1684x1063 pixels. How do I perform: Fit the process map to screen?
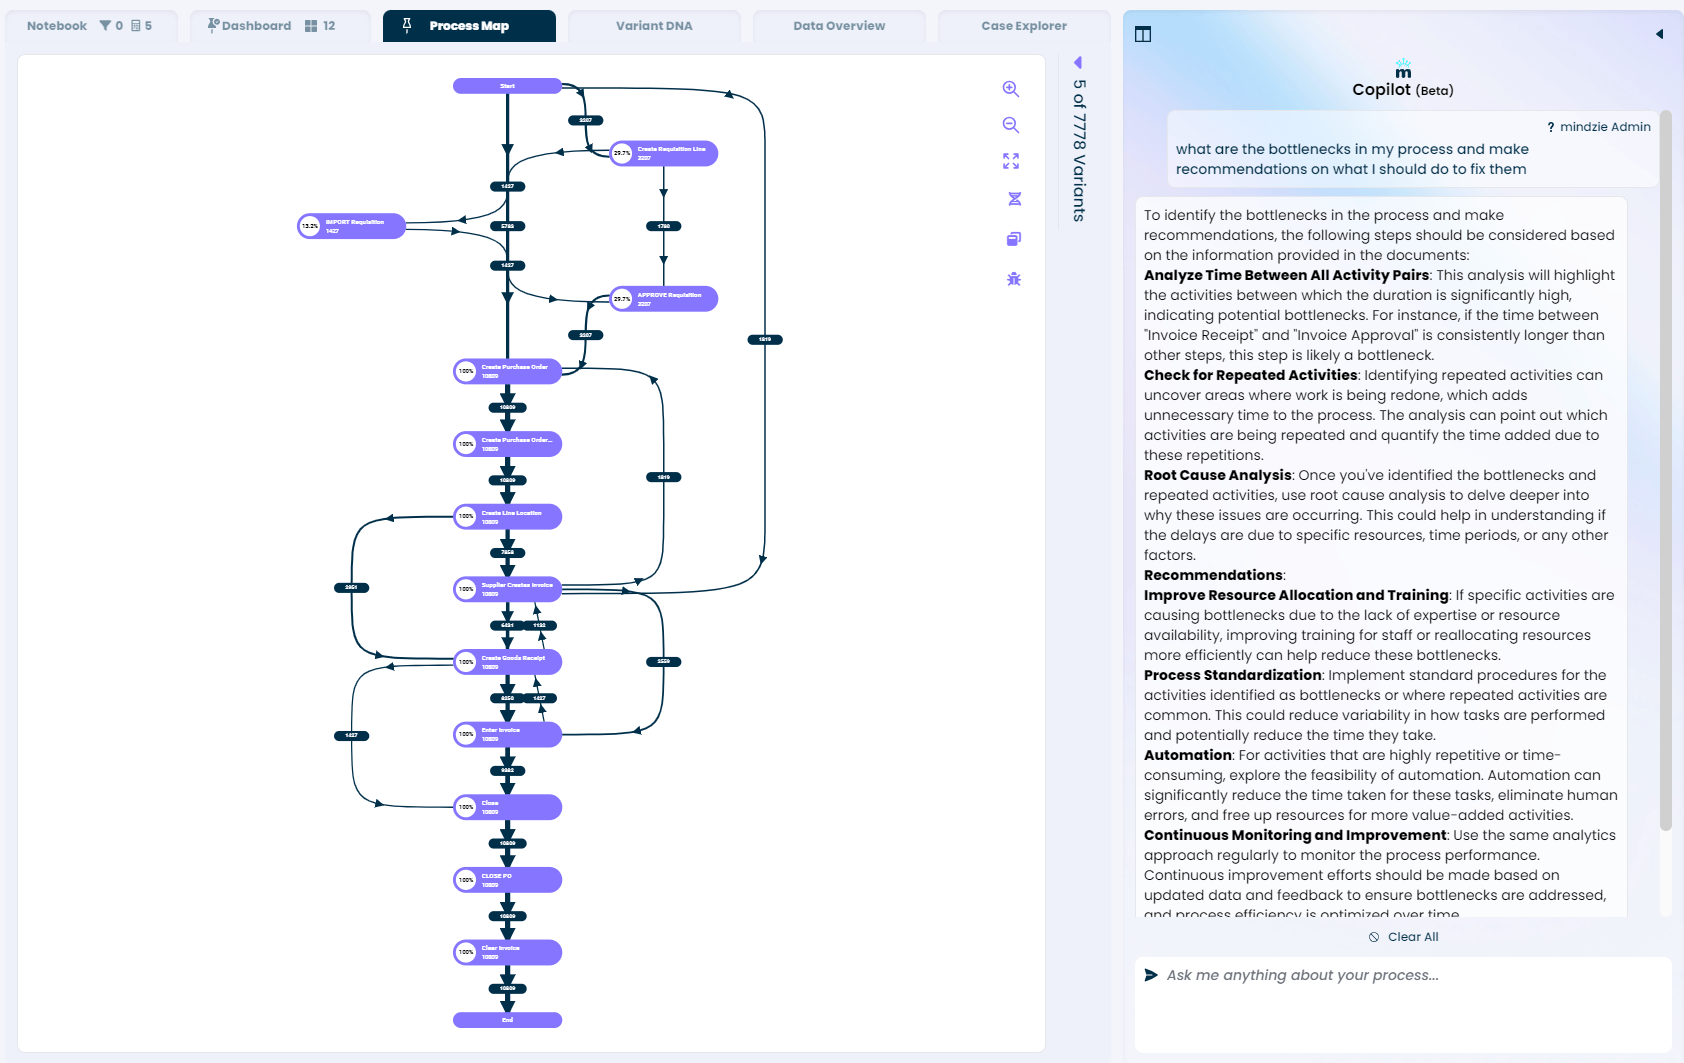[x=1011, y=161]
